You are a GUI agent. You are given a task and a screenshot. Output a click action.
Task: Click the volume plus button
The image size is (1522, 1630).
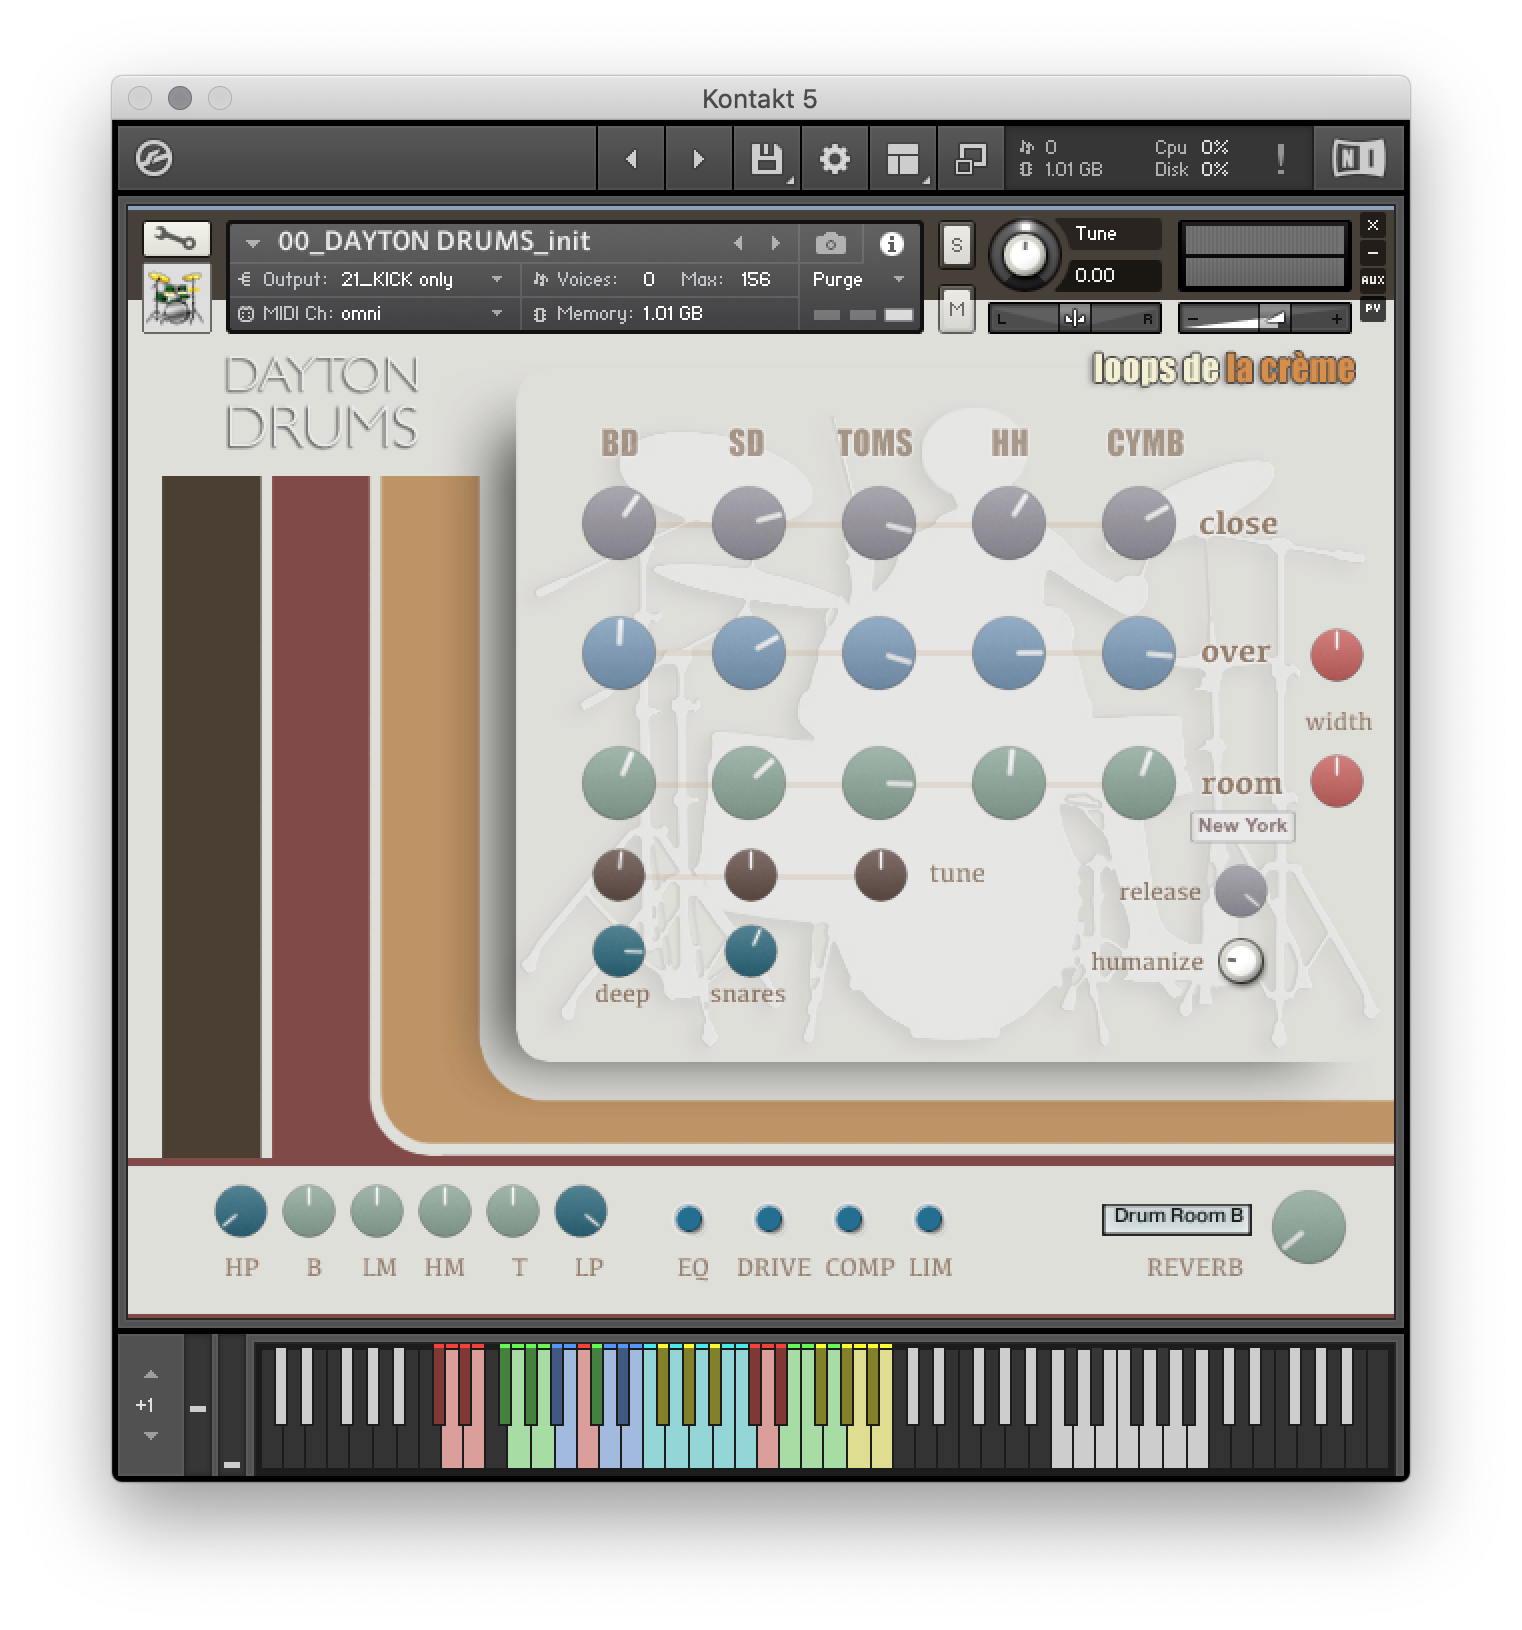pos(1337,319)
